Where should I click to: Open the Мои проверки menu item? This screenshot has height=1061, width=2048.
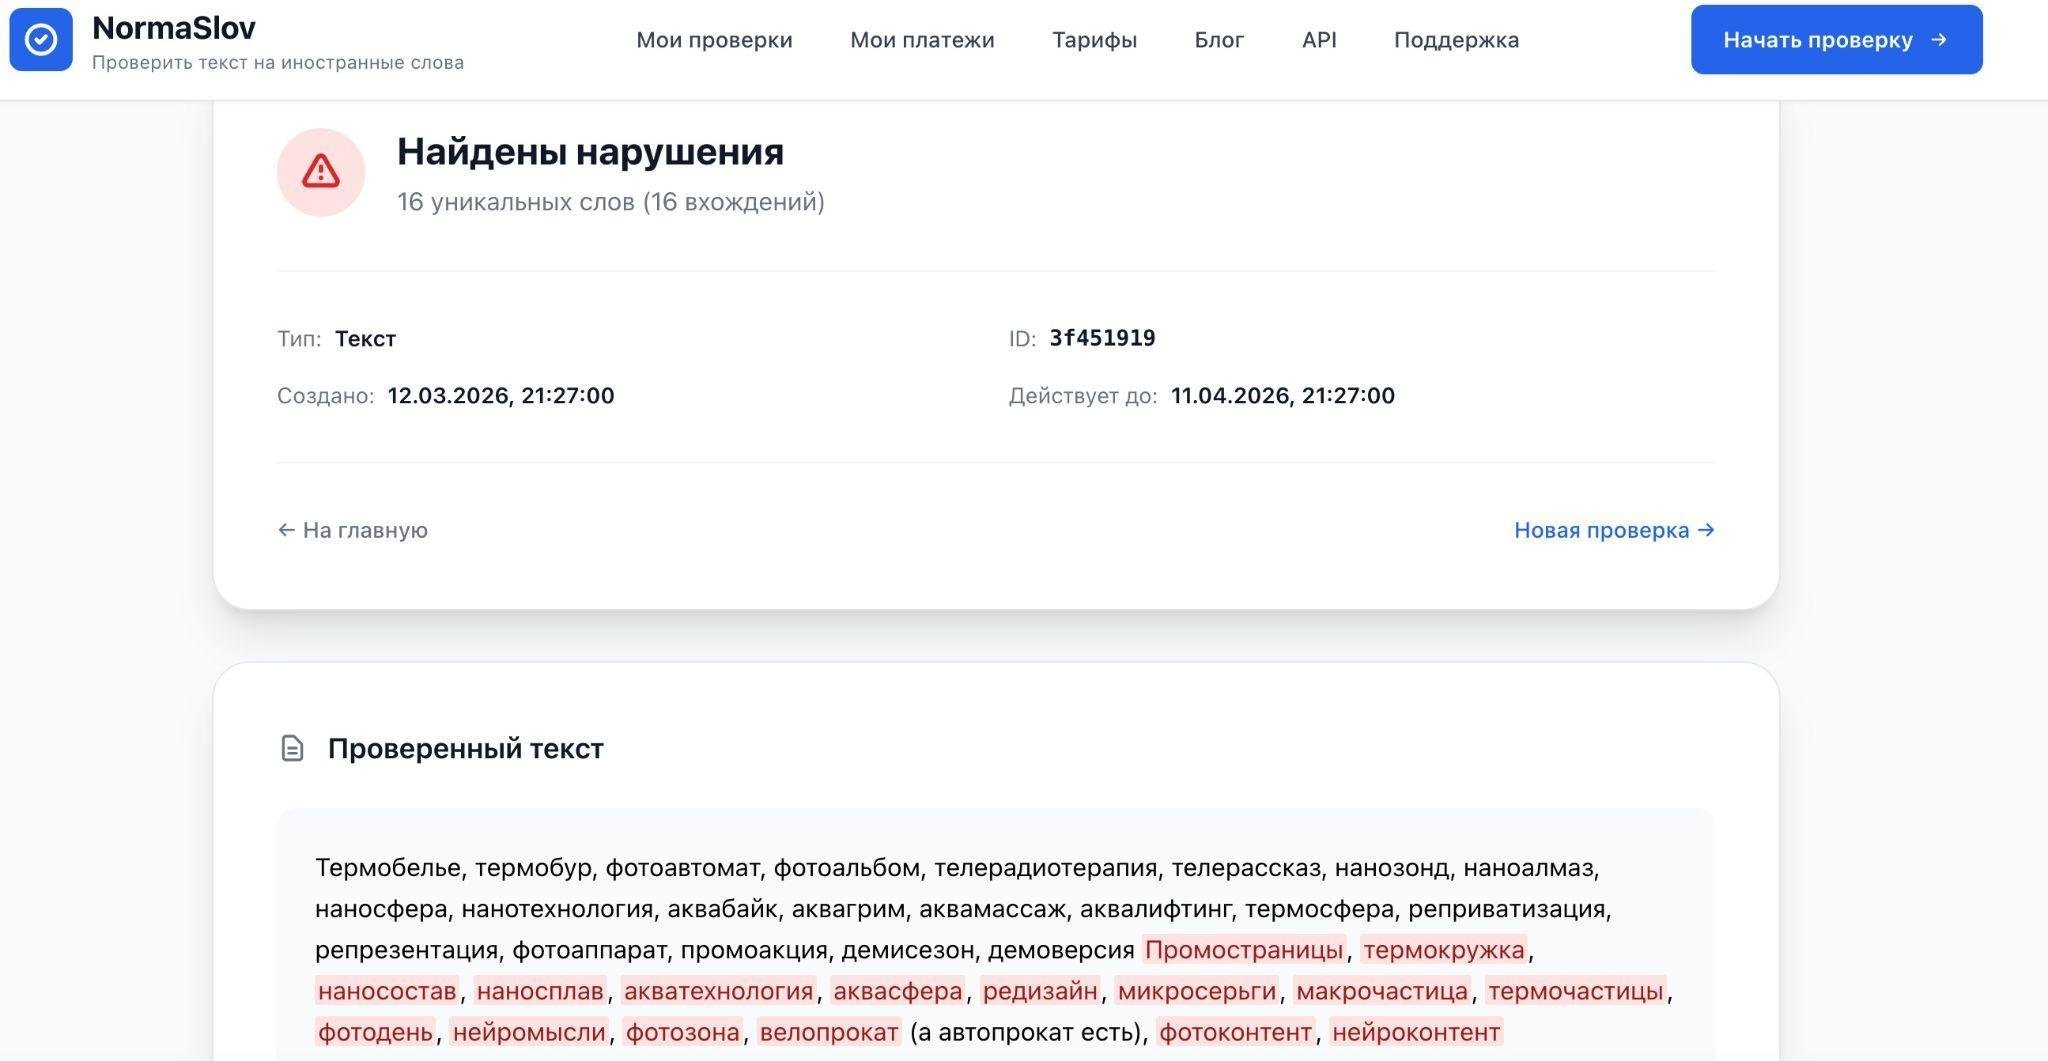pyautogui.click(x=714, y=40)
